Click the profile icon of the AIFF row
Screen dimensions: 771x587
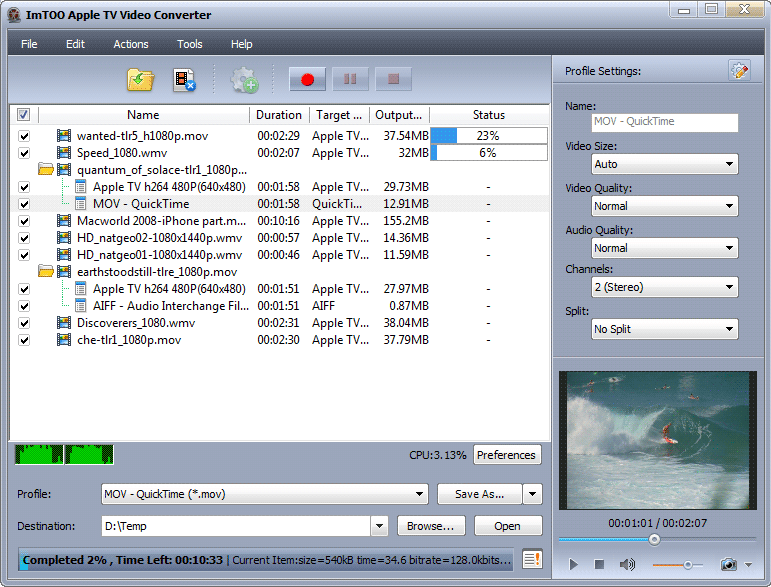click(x=81, y=306)
